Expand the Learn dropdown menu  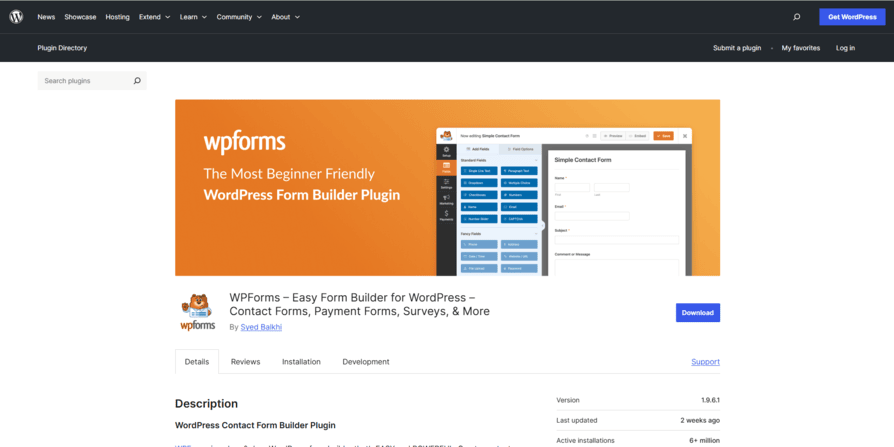(193, 17)
